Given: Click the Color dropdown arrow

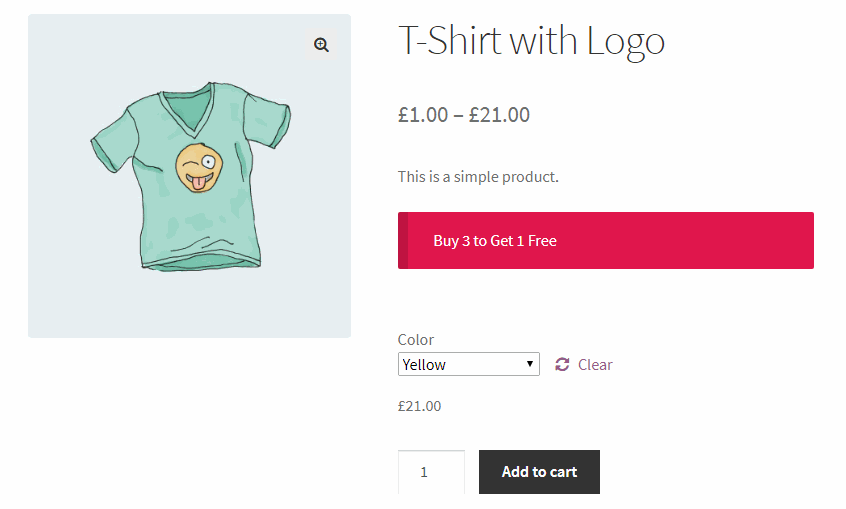Looking at the screenshot, I should tap(530, 365).
